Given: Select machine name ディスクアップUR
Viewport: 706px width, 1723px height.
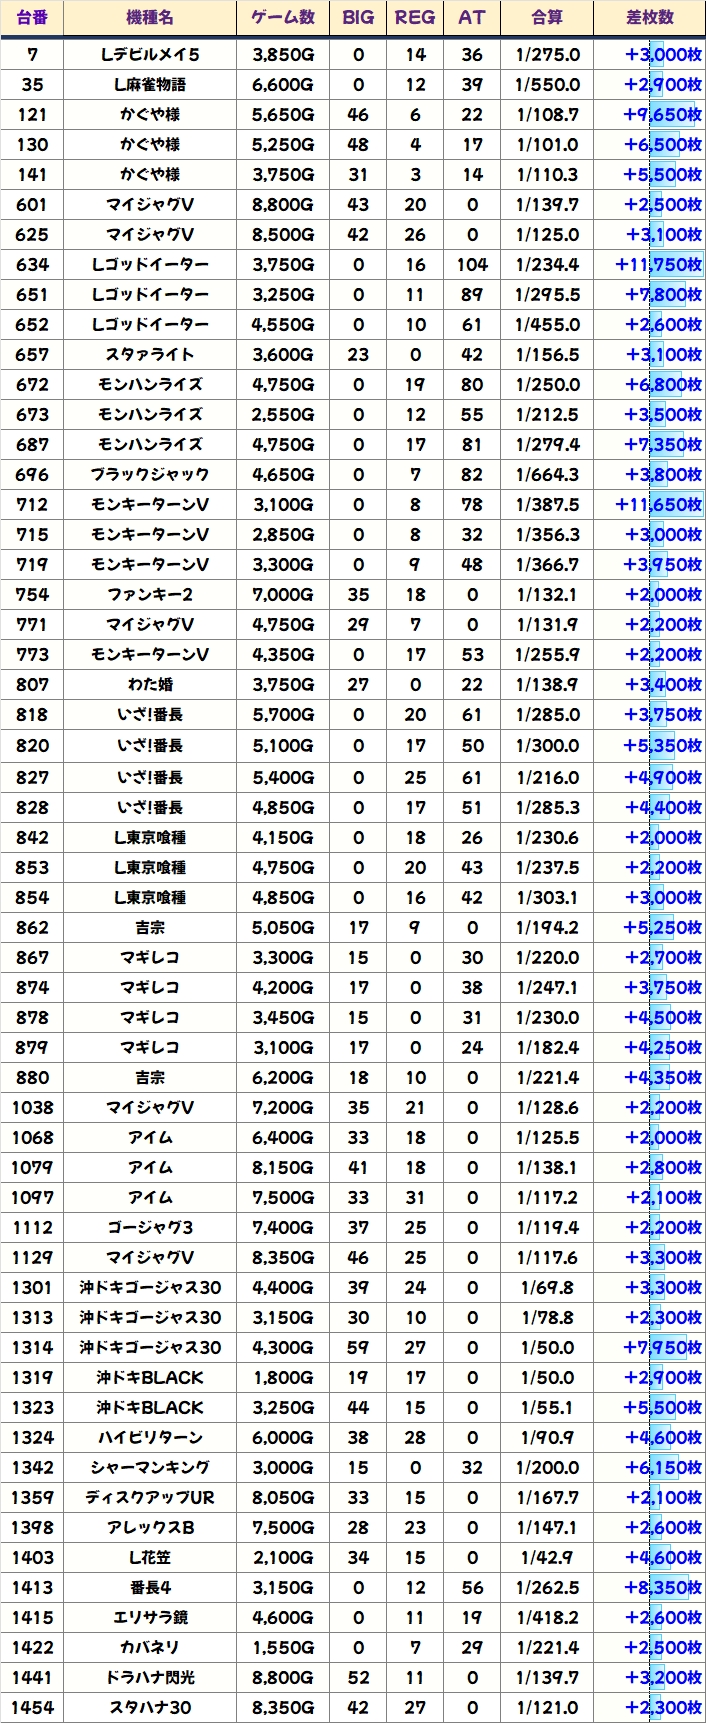Looking at the screenshot, I should coord(150,1498).
